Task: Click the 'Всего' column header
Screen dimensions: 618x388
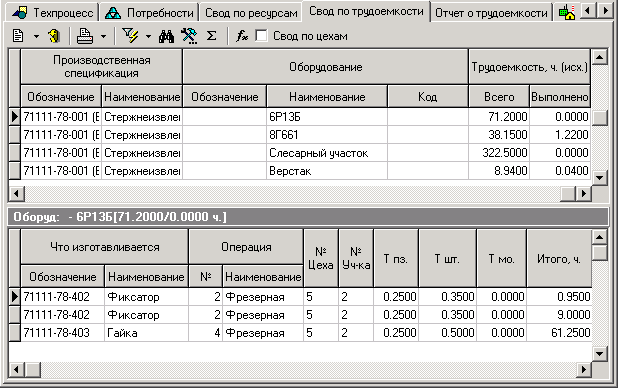Action: pos(499,97)
